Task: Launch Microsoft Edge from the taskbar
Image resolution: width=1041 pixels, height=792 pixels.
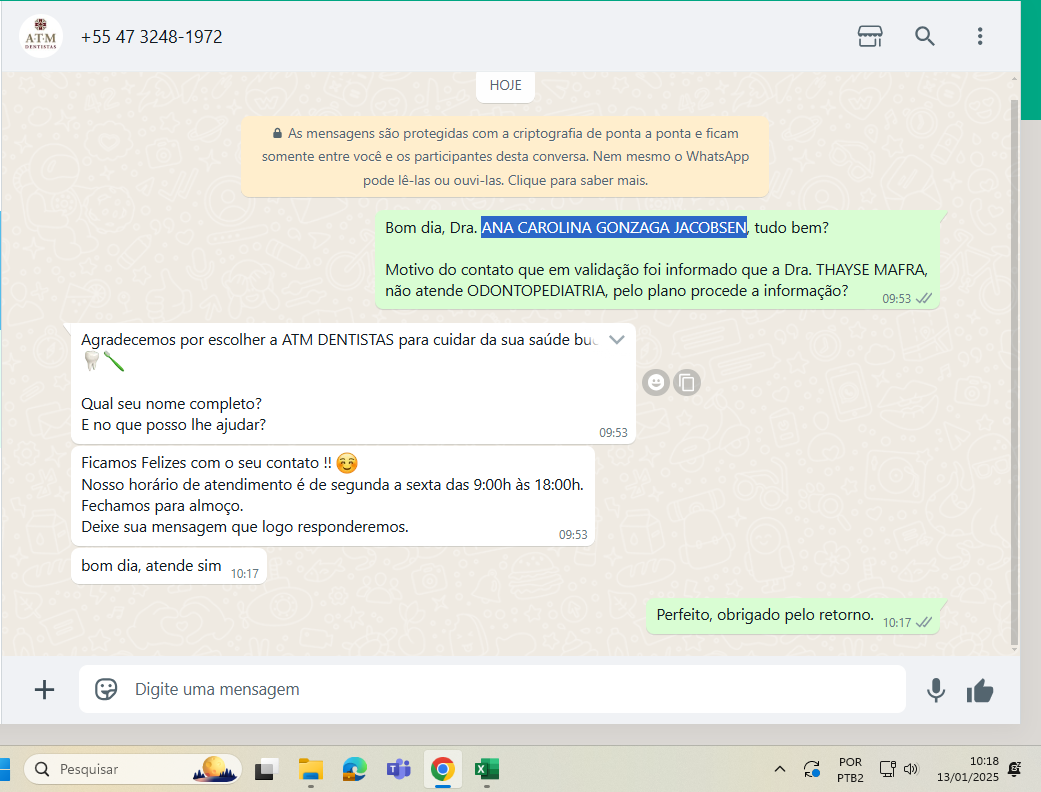Action: (355, 769)
